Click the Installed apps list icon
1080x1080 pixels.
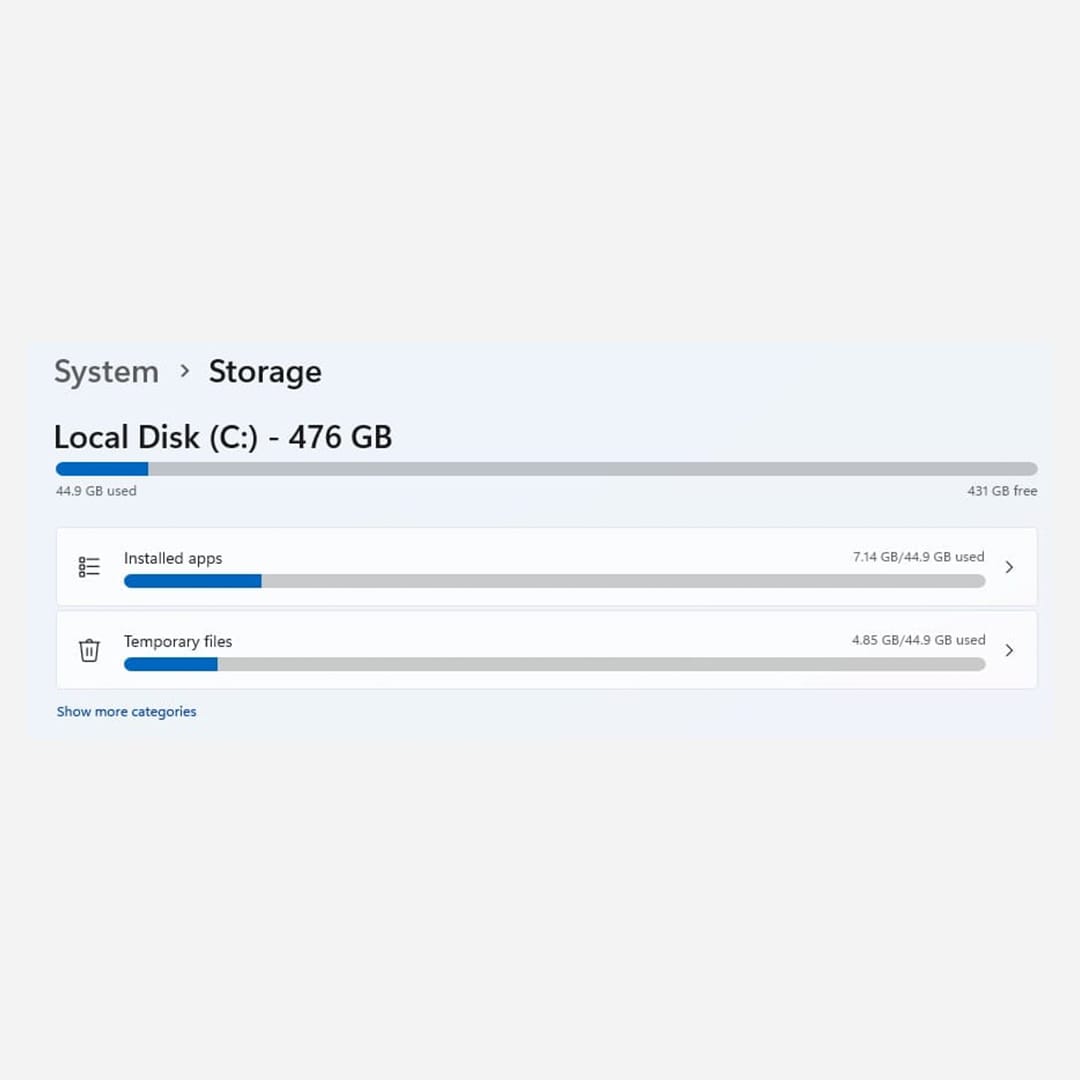89,567
